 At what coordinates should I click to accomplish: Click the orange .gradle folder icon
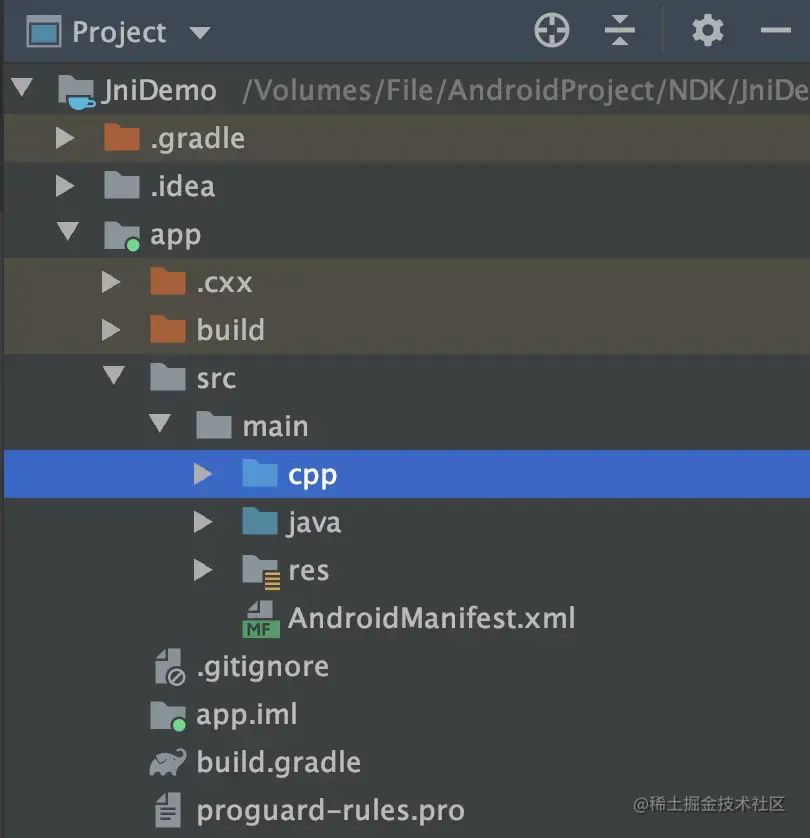pos(122,137)
